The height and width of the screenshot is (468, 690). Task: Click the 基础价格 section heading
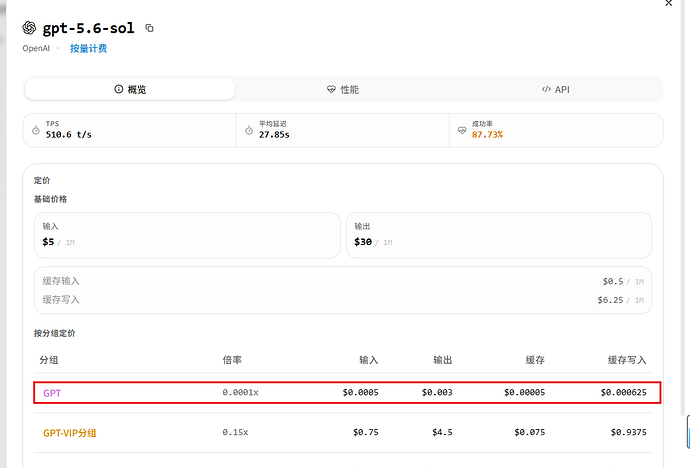[x=50, y=199]
